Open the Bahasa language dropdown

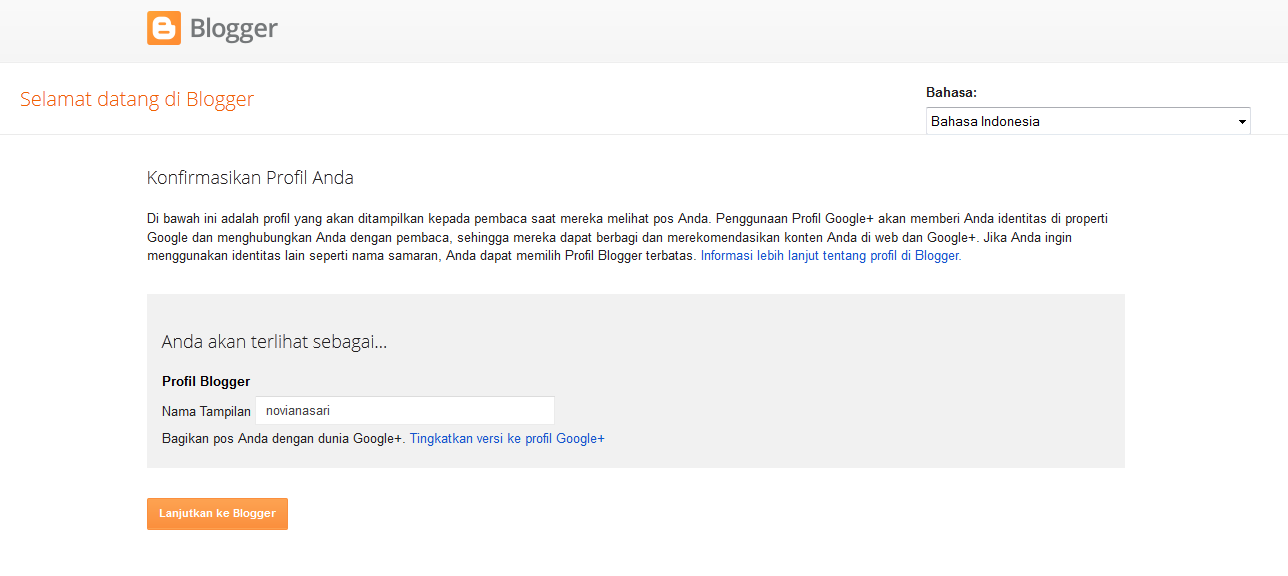tap(1088, 121)
